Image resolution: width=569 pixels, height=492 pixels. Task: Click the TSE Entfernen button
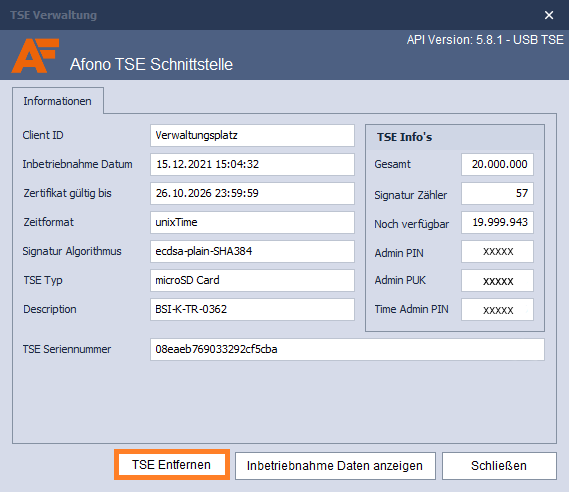pyautogui.click(x=172, y=465)
